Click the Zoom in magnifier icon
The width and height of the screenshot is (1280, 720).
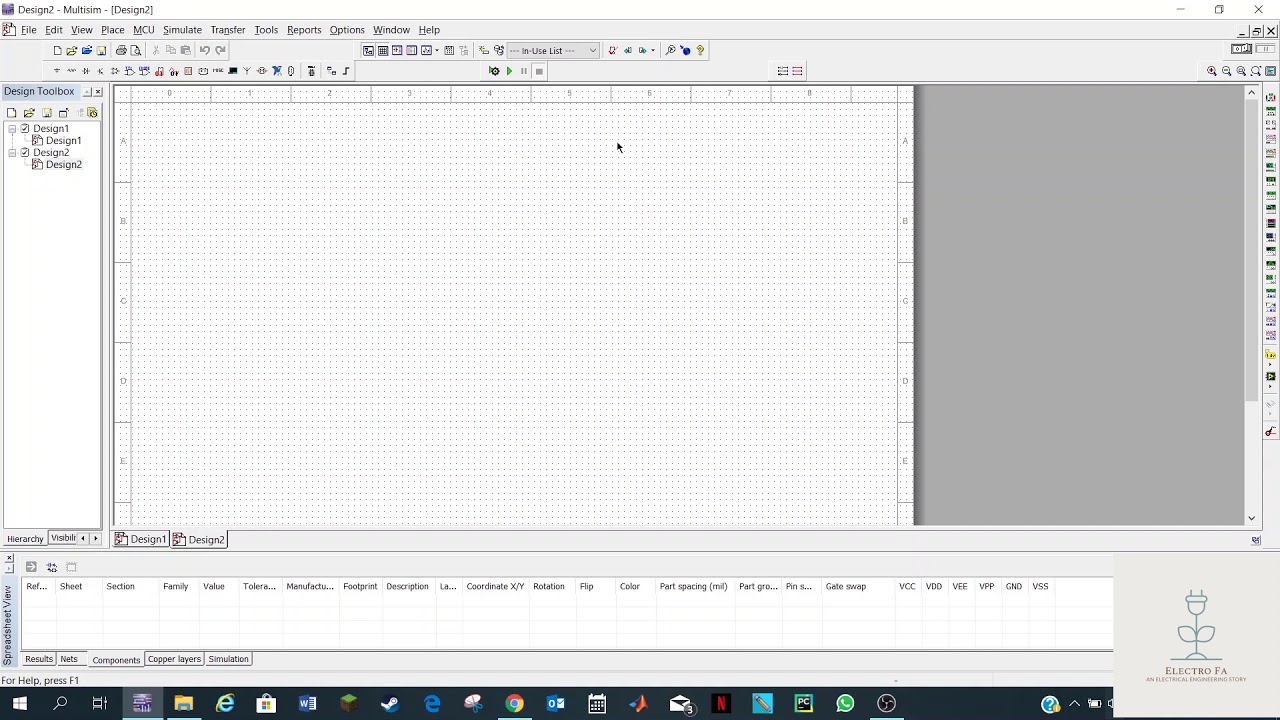click(x=1212, y=71)
